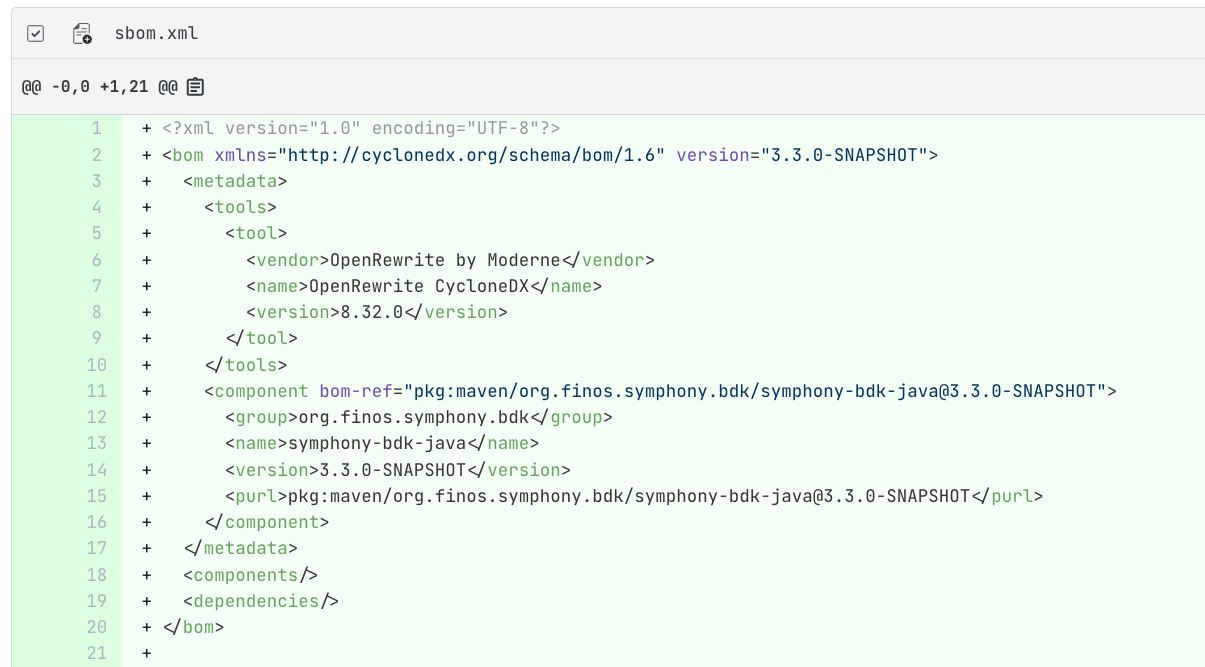The height and width of the screenshot is (667, 1205).
Task: Copy the hunk using the clipboard icon
Action: [x=195, y=87]
